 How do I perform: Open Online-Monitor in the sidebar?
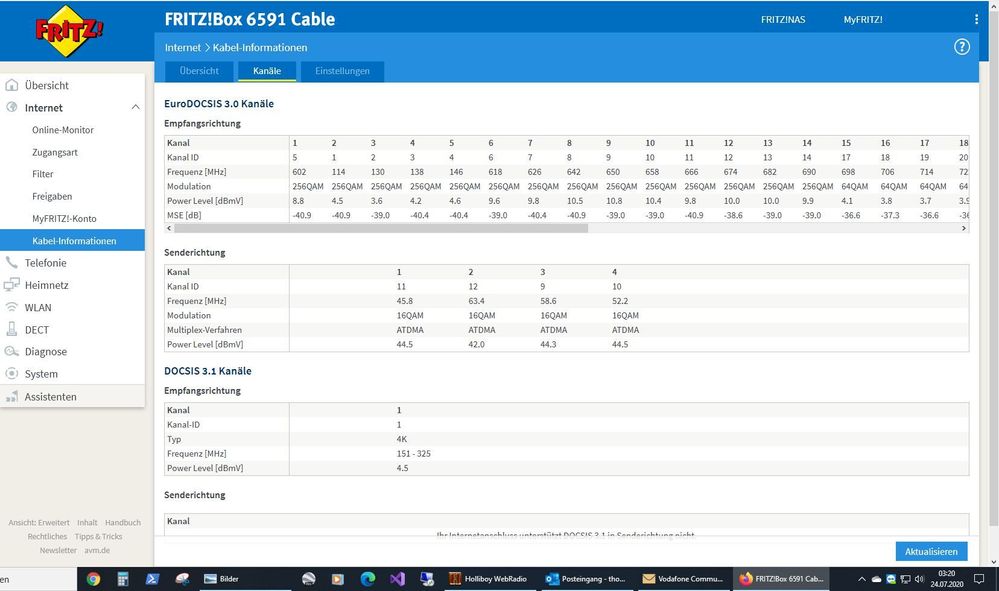point(62,130)
